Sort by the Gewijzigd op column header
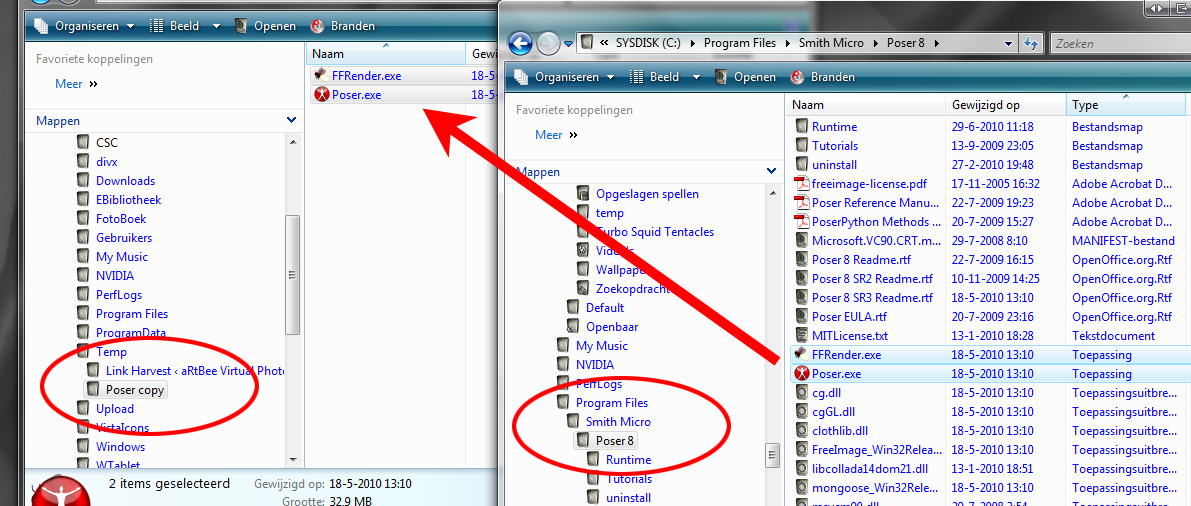This screenshot has width=1191, height=506. (1004, 105)
